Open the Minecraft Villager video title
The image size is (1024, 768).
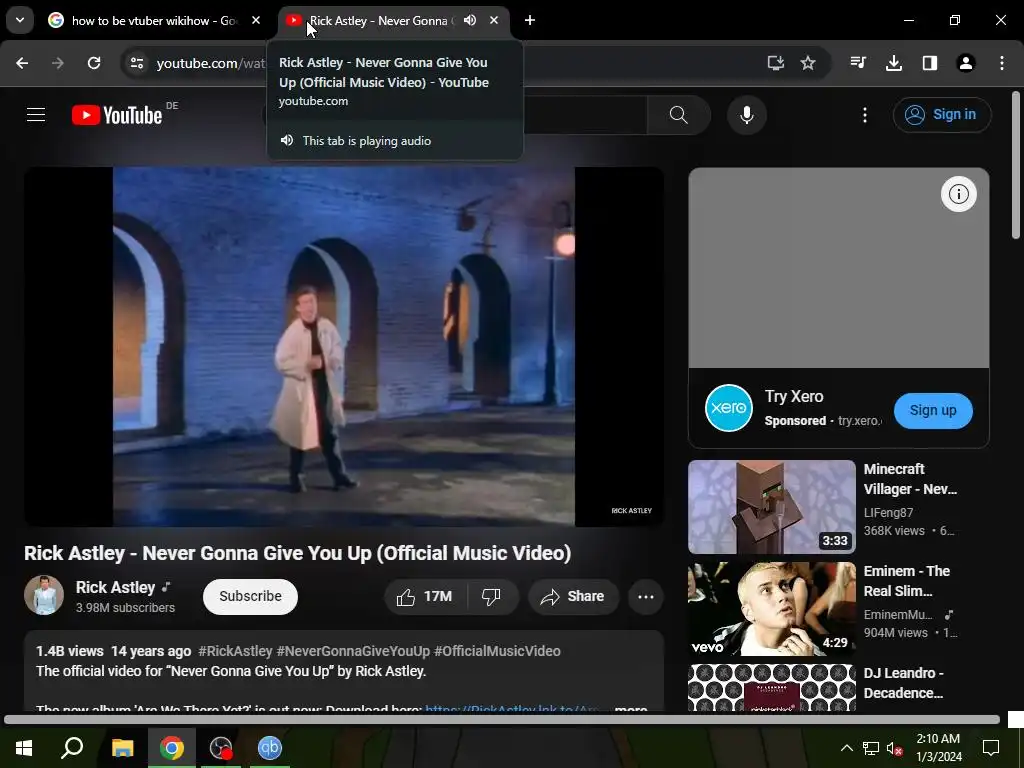pyautogui.click(x=910, y=479)
